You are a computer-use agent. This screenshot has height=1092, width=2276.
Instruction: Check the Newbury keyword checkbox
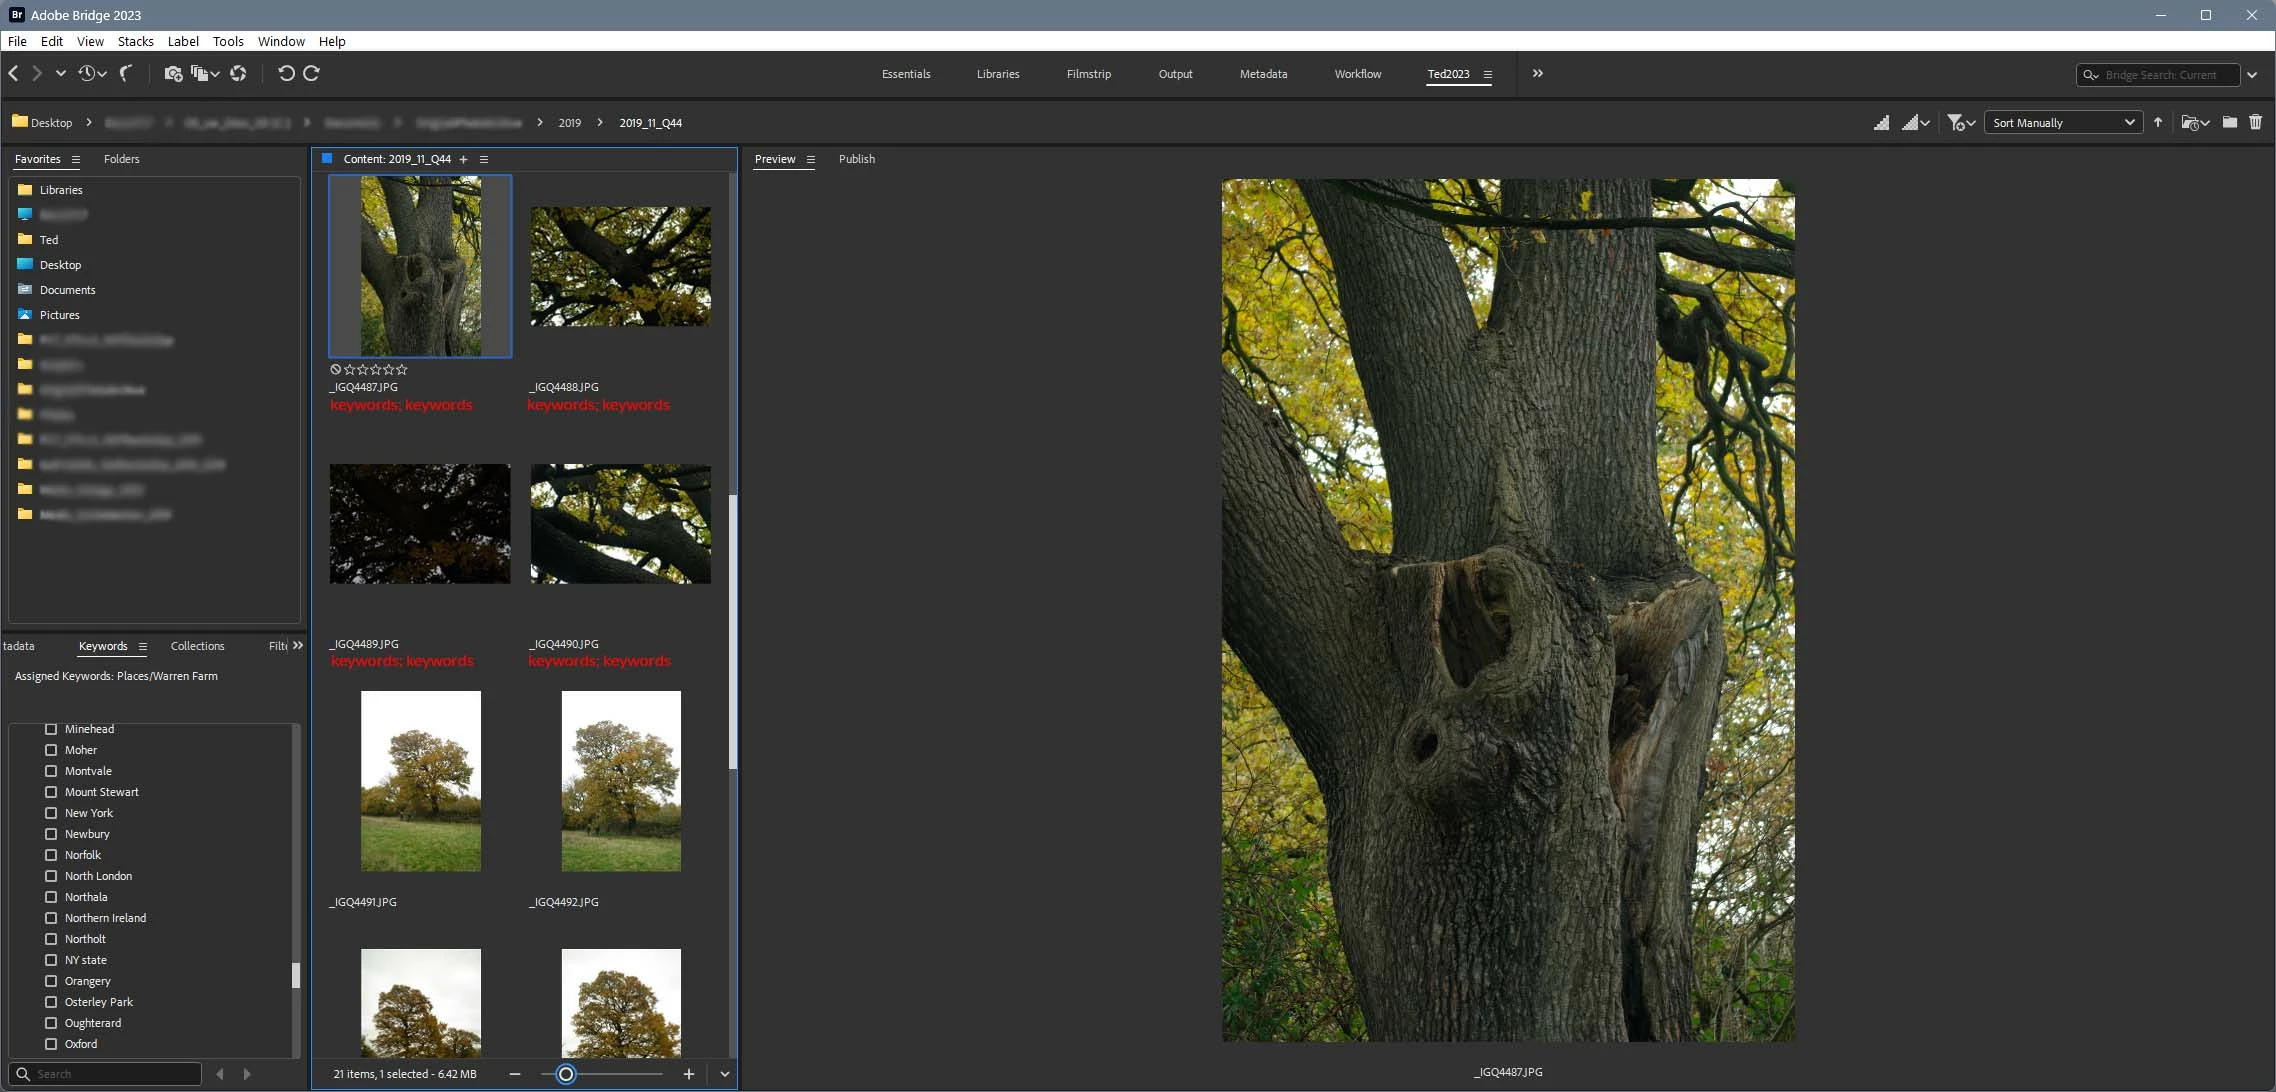click(51, 834)
